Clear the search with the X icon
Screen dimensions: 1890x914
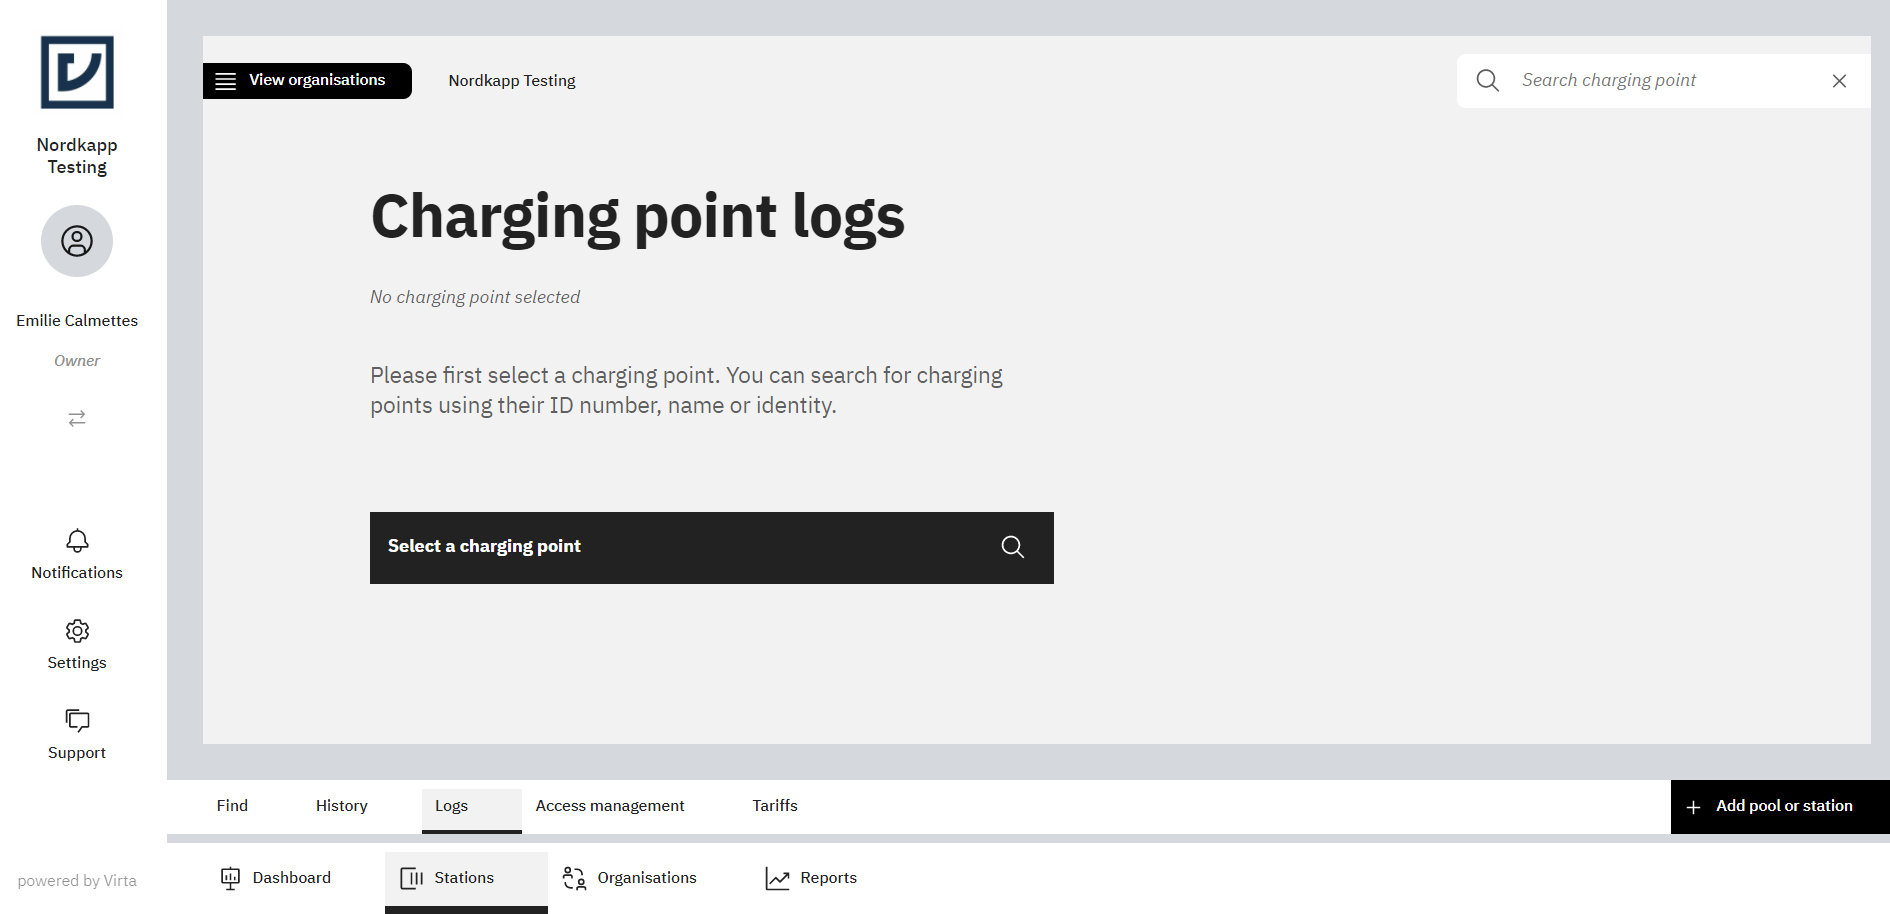[1839, 80]
